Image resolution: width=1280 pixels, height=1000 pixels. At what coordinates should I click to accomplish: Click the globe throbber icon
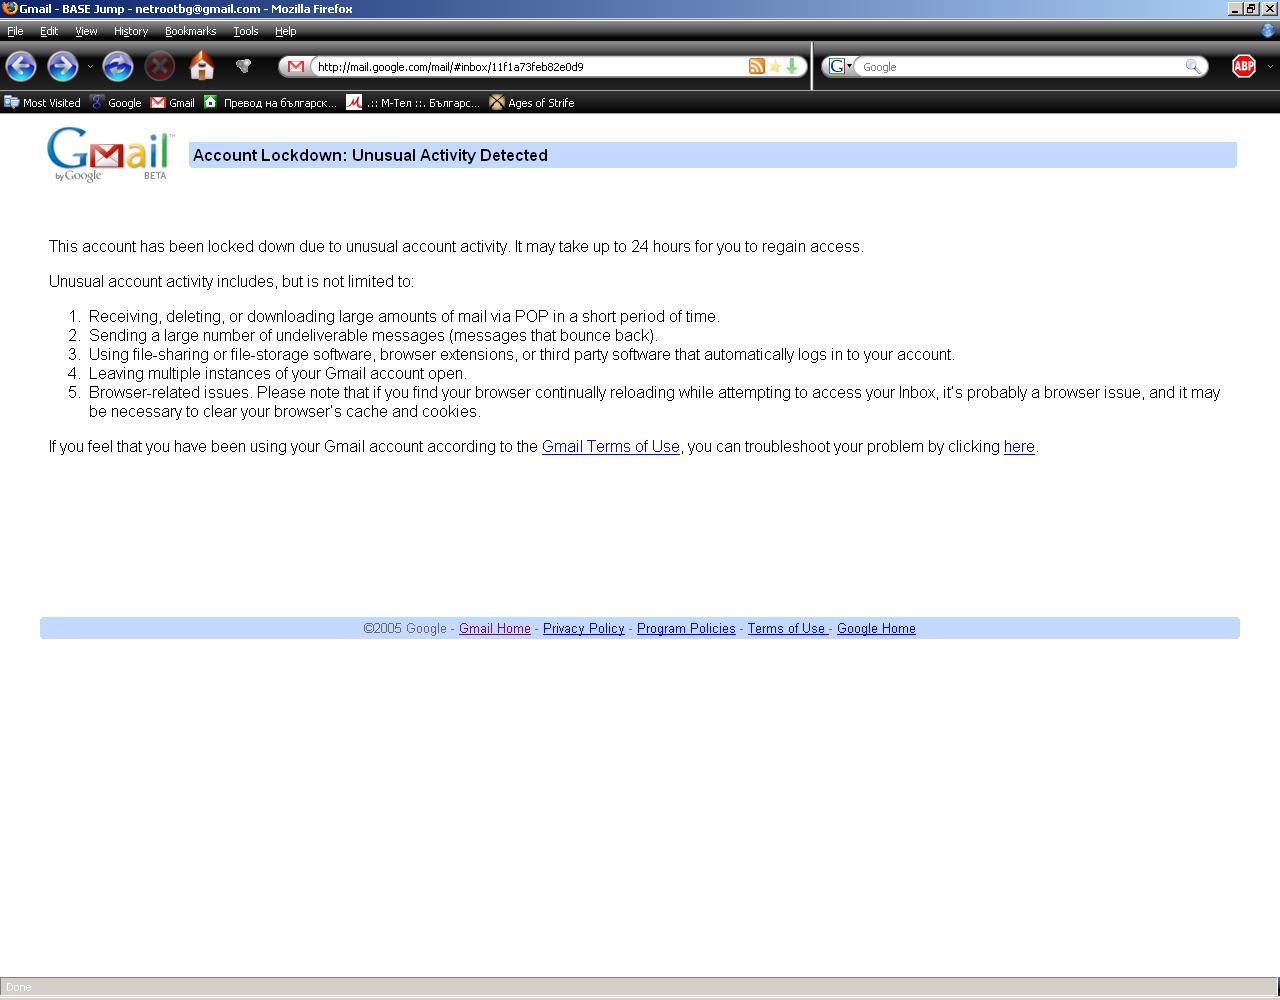(1268, 31)
